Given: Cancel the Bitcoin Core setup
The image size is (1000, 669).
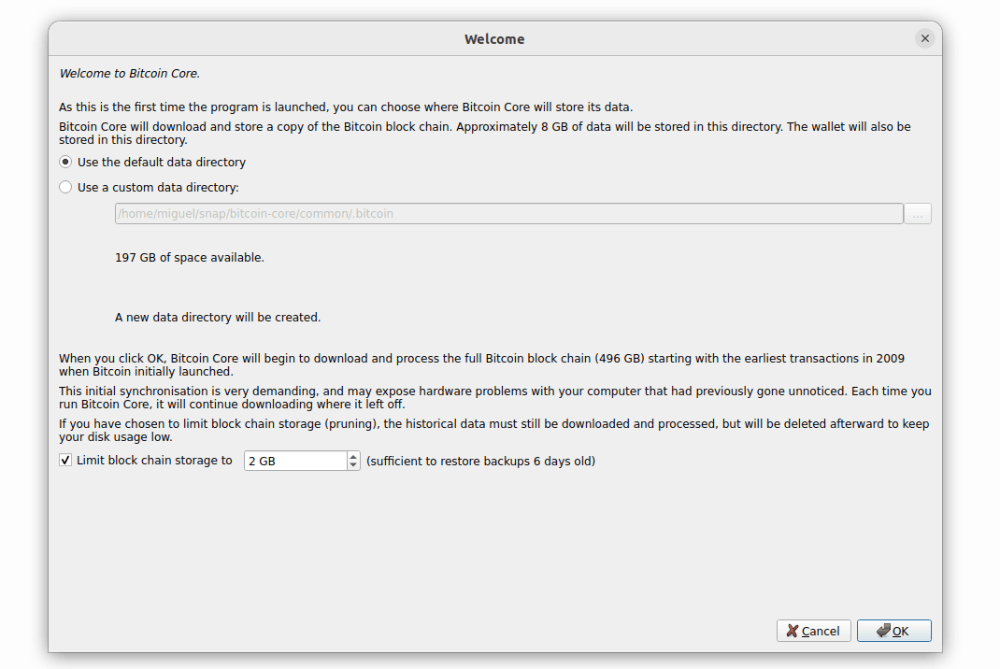Looking at the screenshot, I should pos(813,631).
